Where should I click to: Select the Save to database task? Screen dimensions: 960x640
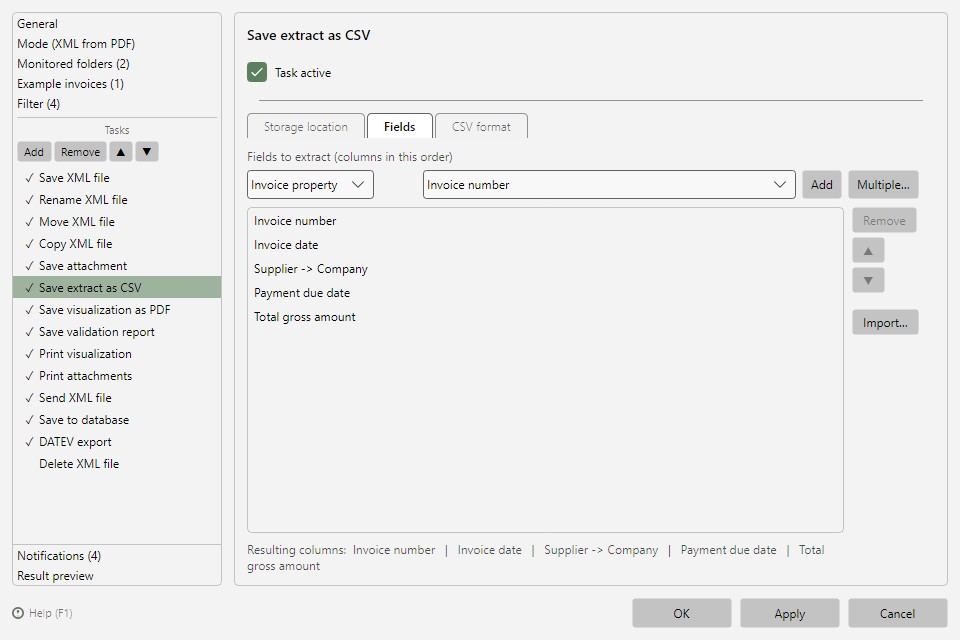[117, 420]
